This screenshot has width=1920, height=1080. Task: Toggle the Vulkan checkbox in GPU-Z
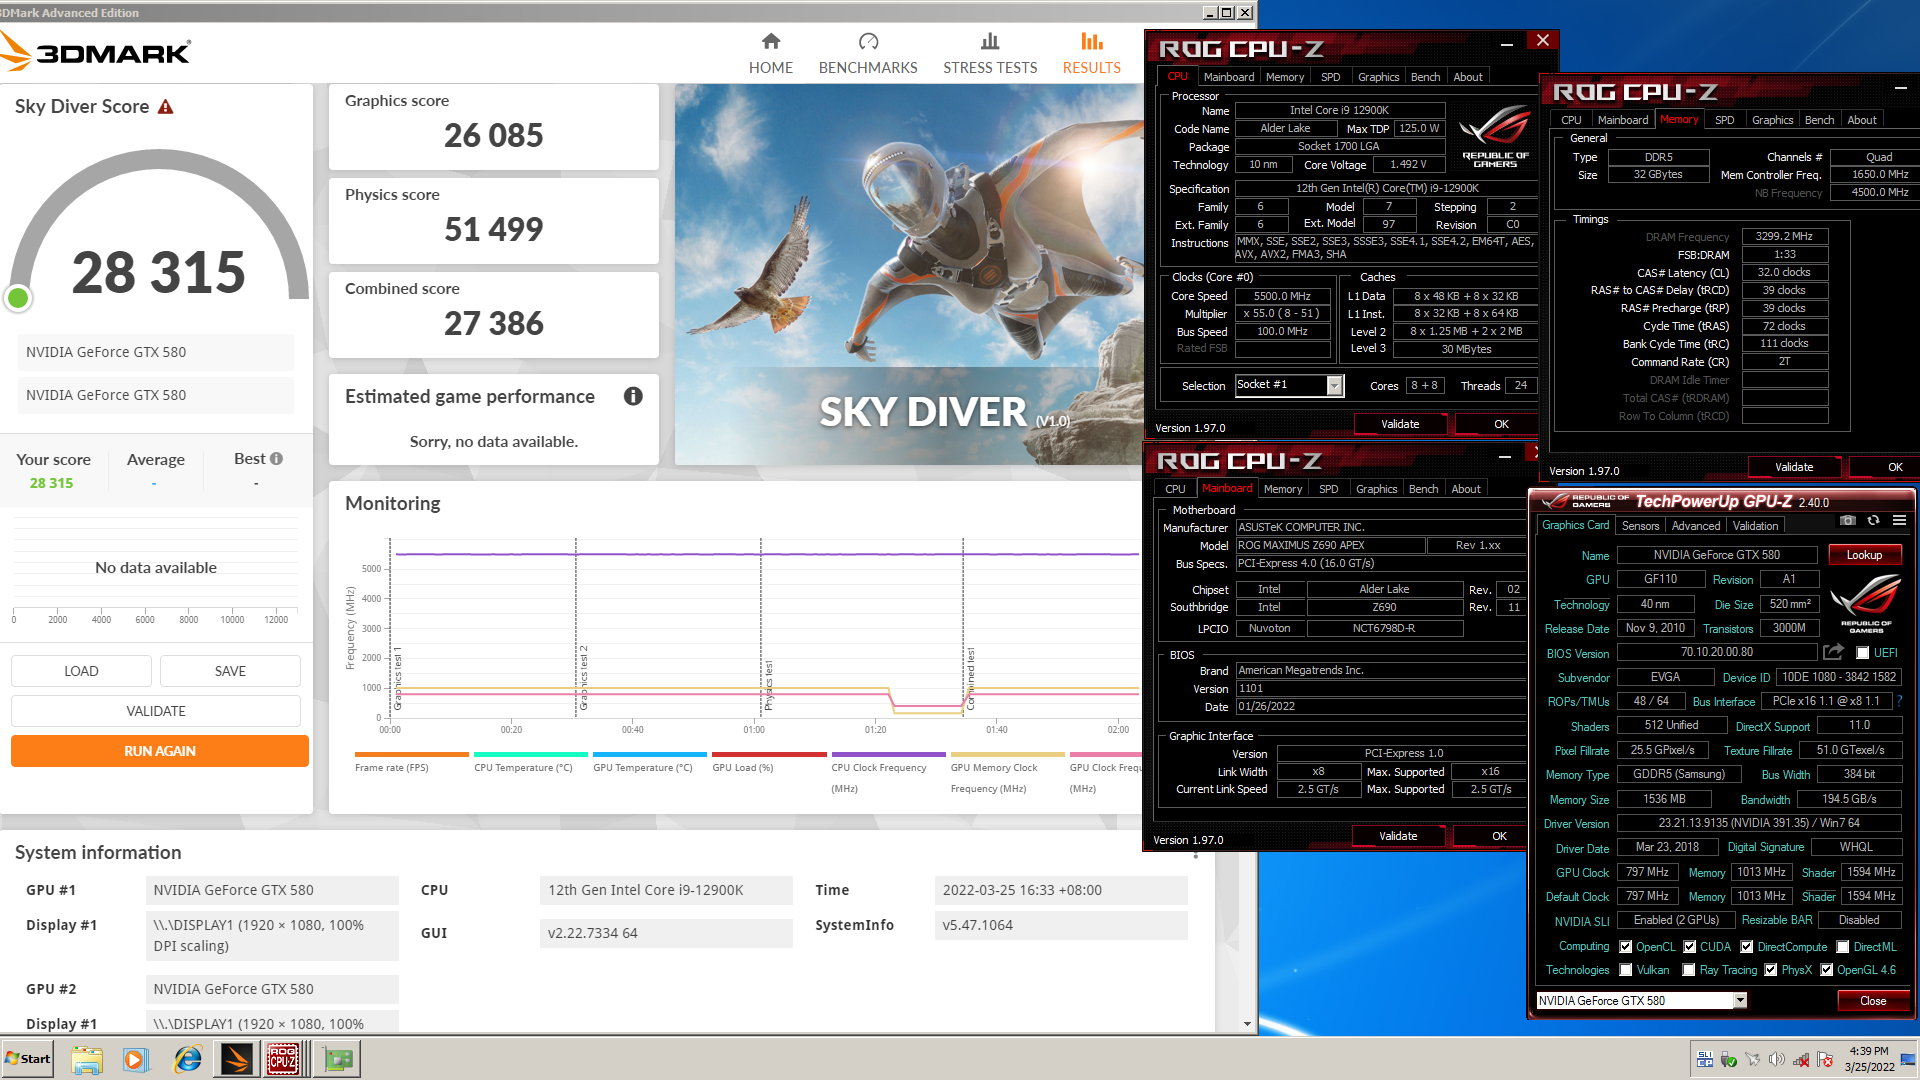tap(1626, 970)
